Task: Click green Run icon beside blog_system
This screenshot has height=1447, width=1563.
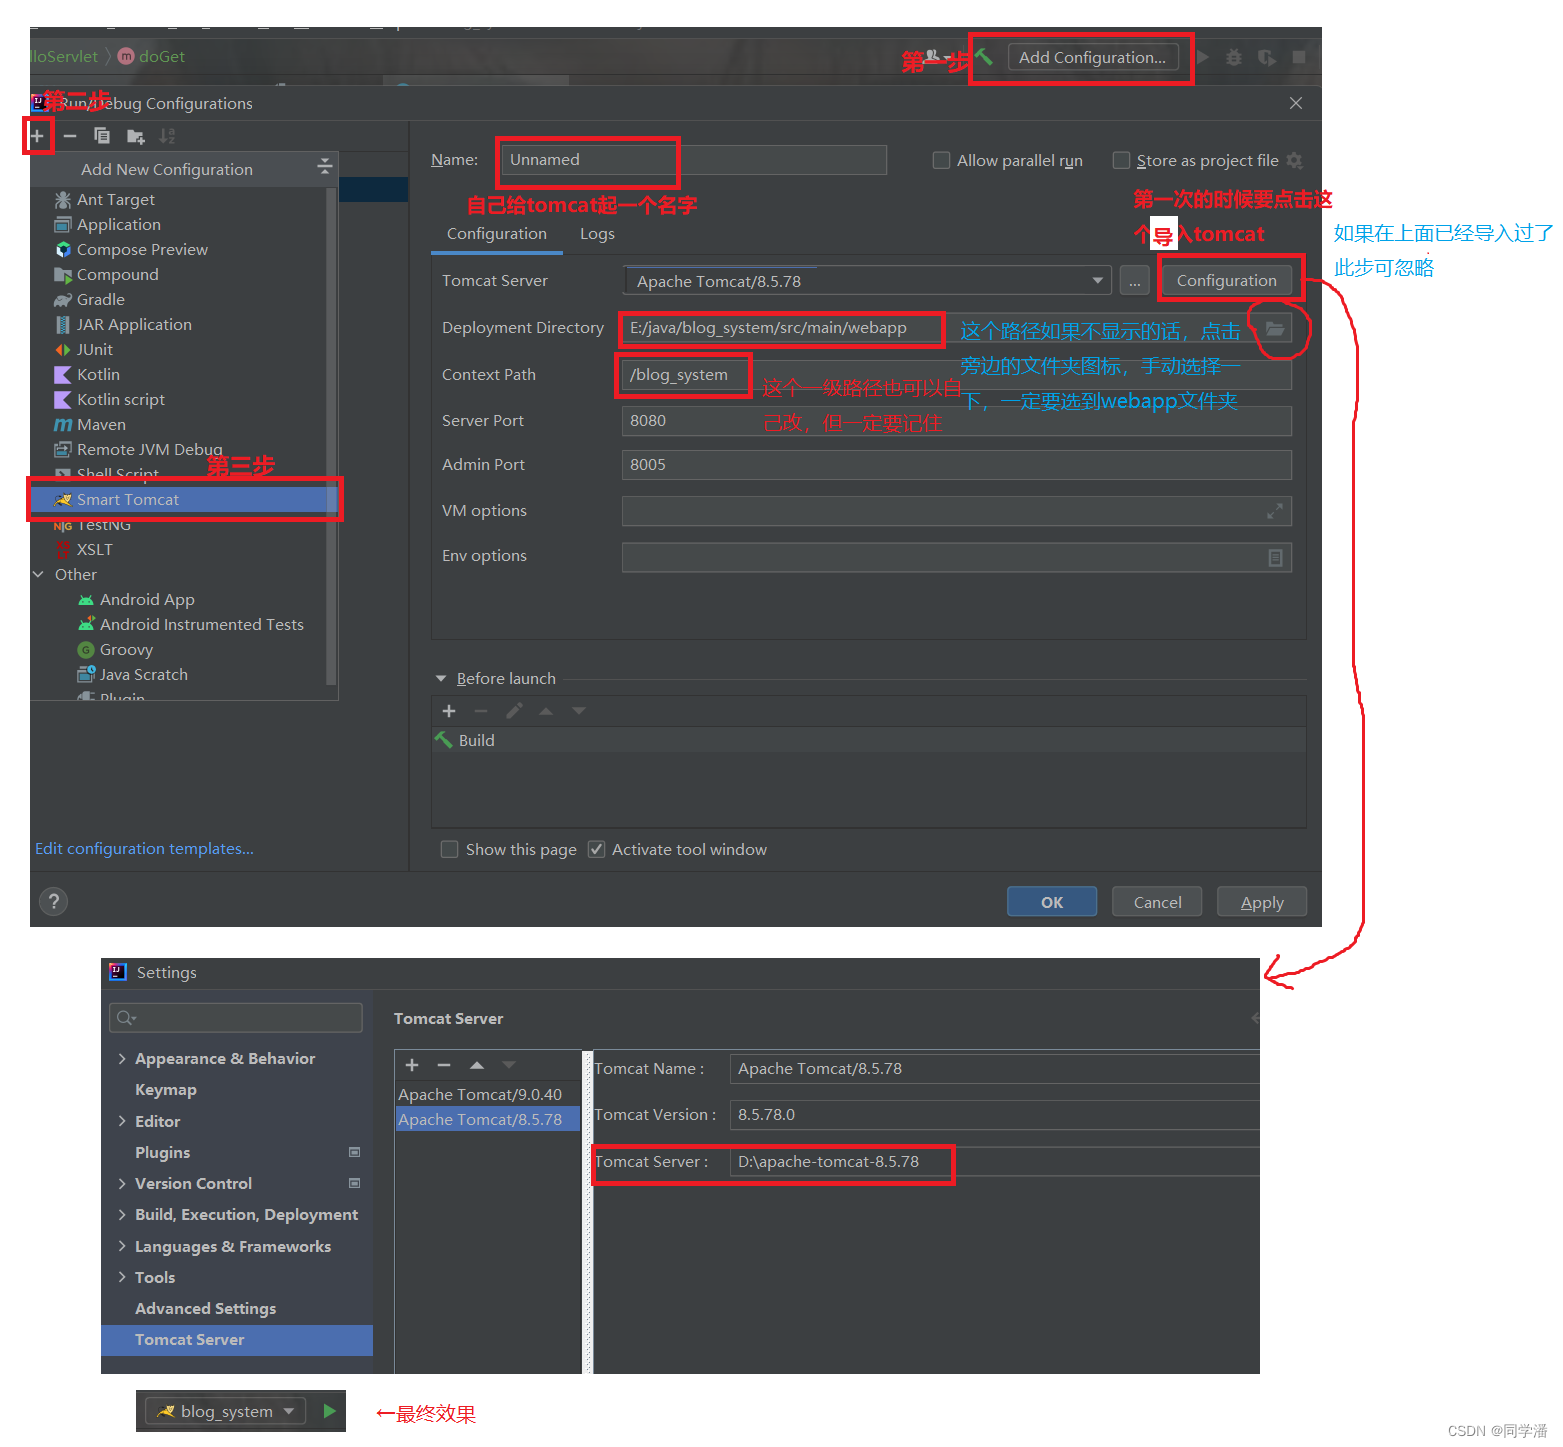Action: [x=329, y=1411]
